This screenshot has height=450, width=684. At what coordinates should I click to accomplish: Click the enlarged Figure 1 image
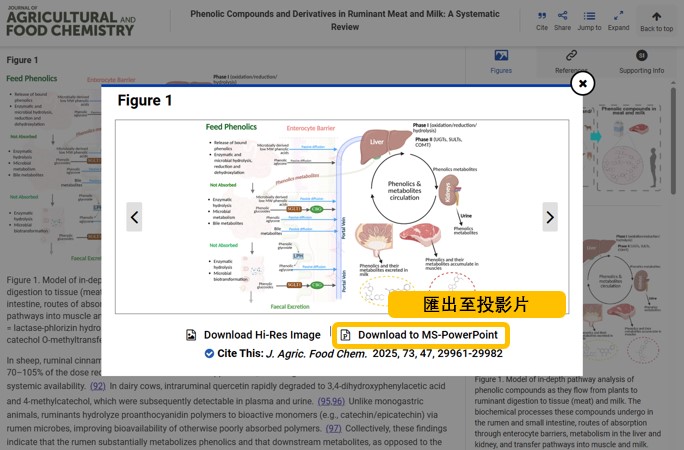point(341,217)
